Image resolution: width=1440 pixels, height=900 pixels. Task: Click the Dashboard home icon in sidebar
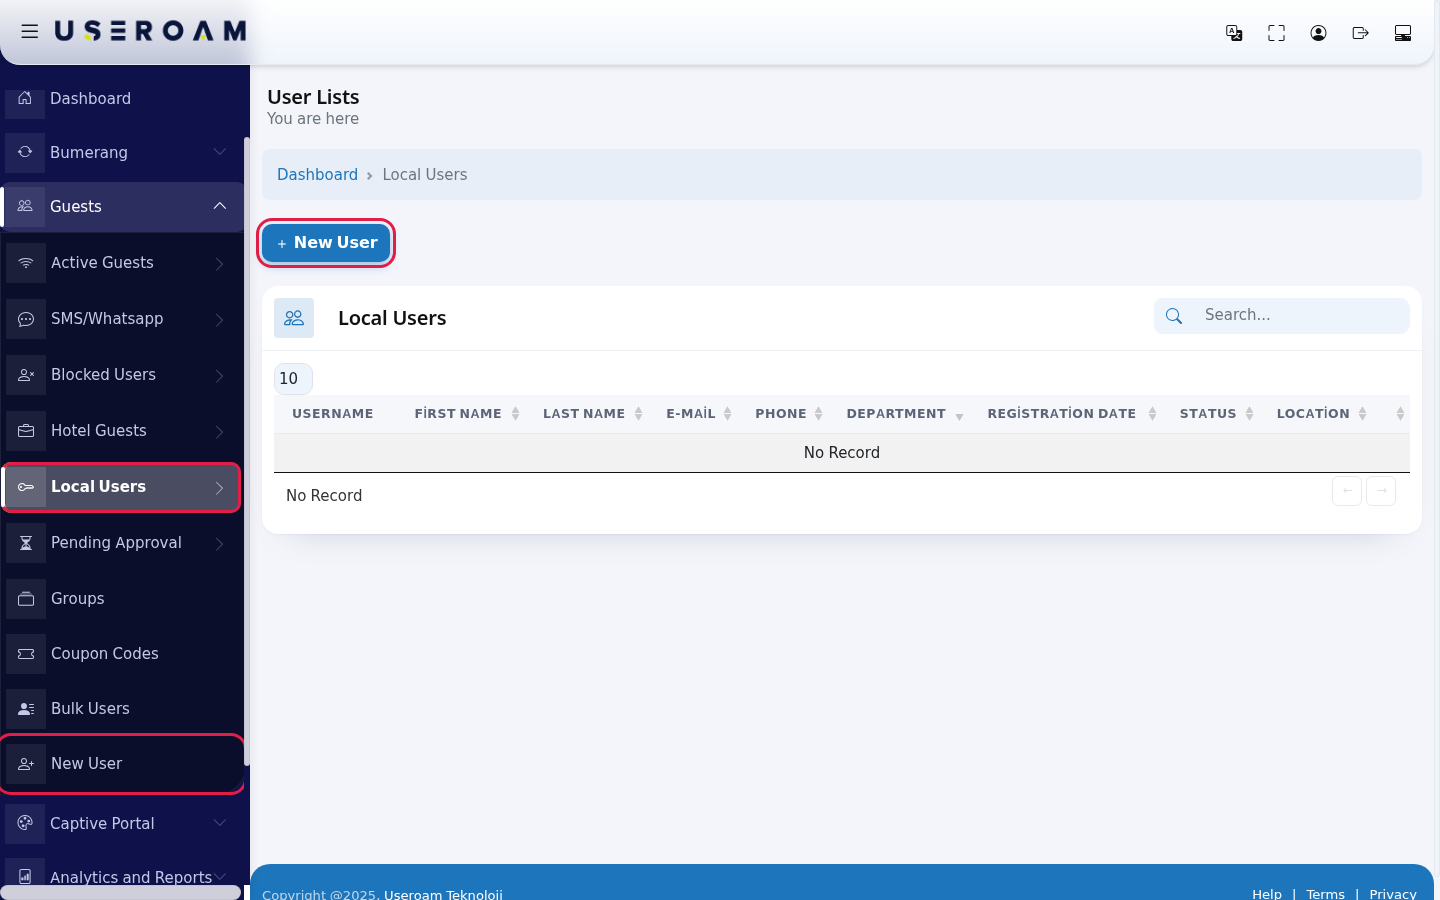pyautogui.click(x=25, y=98)
